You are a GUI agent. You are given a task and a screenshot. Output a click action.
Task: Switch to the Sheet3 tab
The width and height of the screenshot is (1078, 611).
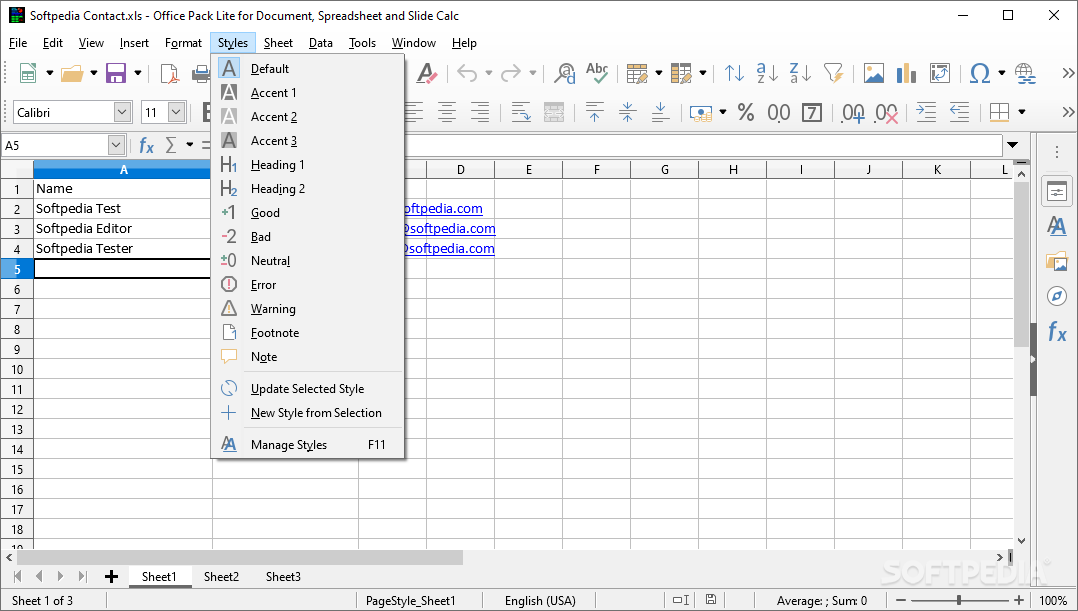[283, 577]
